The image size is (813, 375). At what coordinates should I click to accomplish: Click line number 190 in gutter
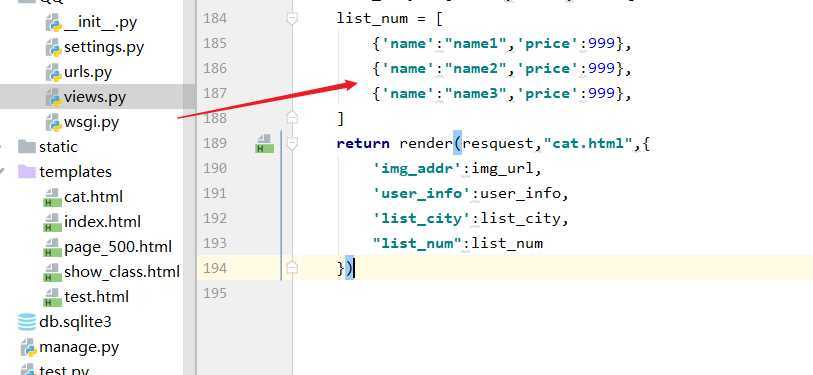coord(215,168)
